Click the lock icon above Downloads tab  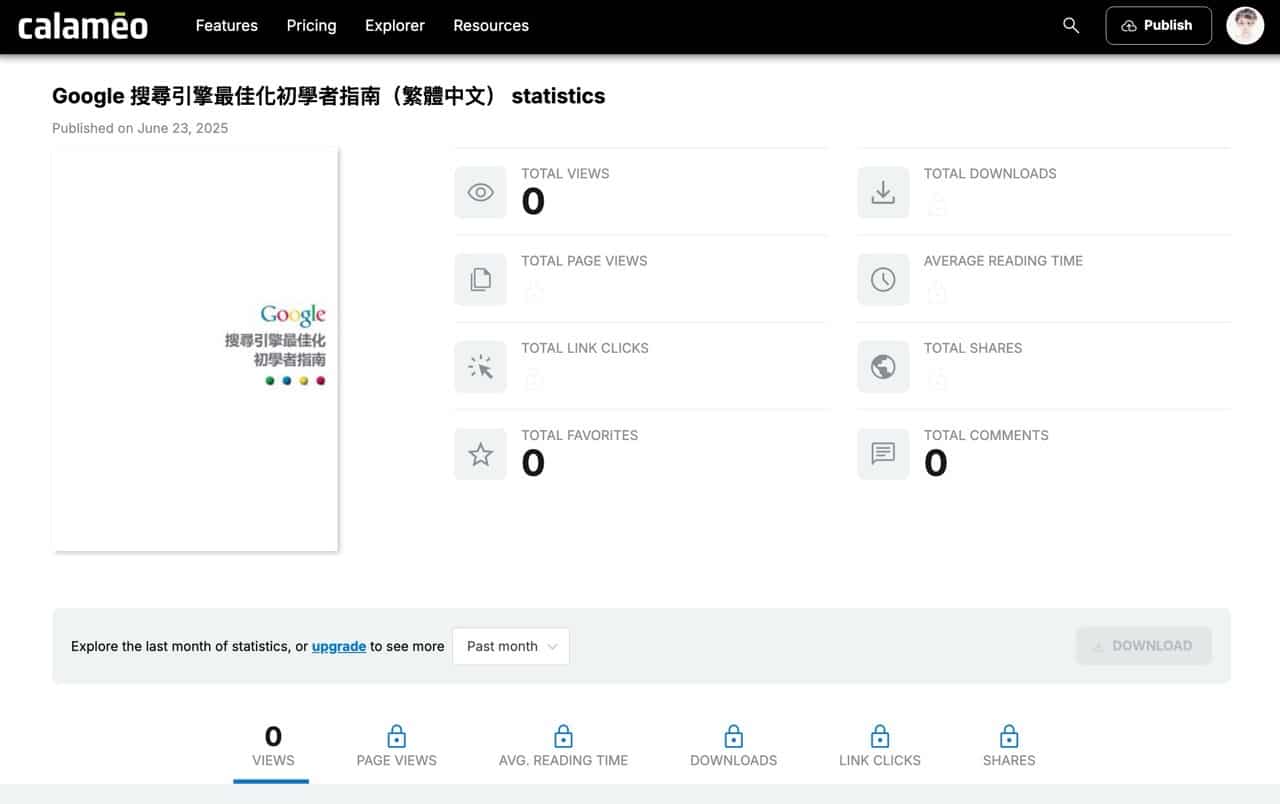(733, 737)
